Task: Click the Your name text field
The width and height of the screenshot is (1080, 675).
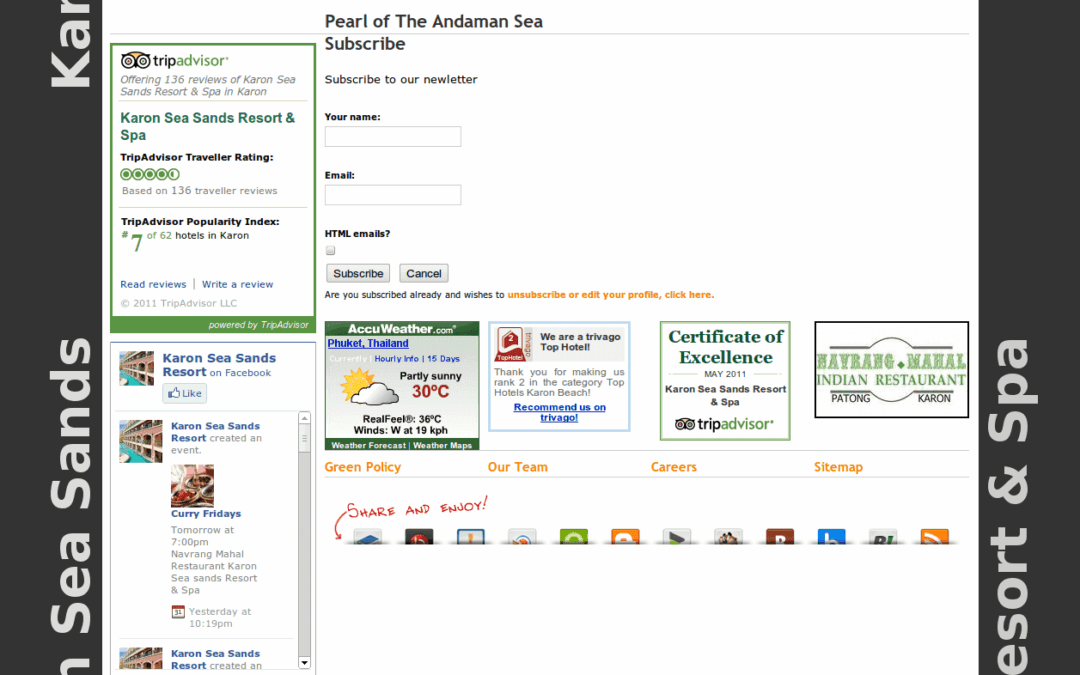Action: [393, 136]
